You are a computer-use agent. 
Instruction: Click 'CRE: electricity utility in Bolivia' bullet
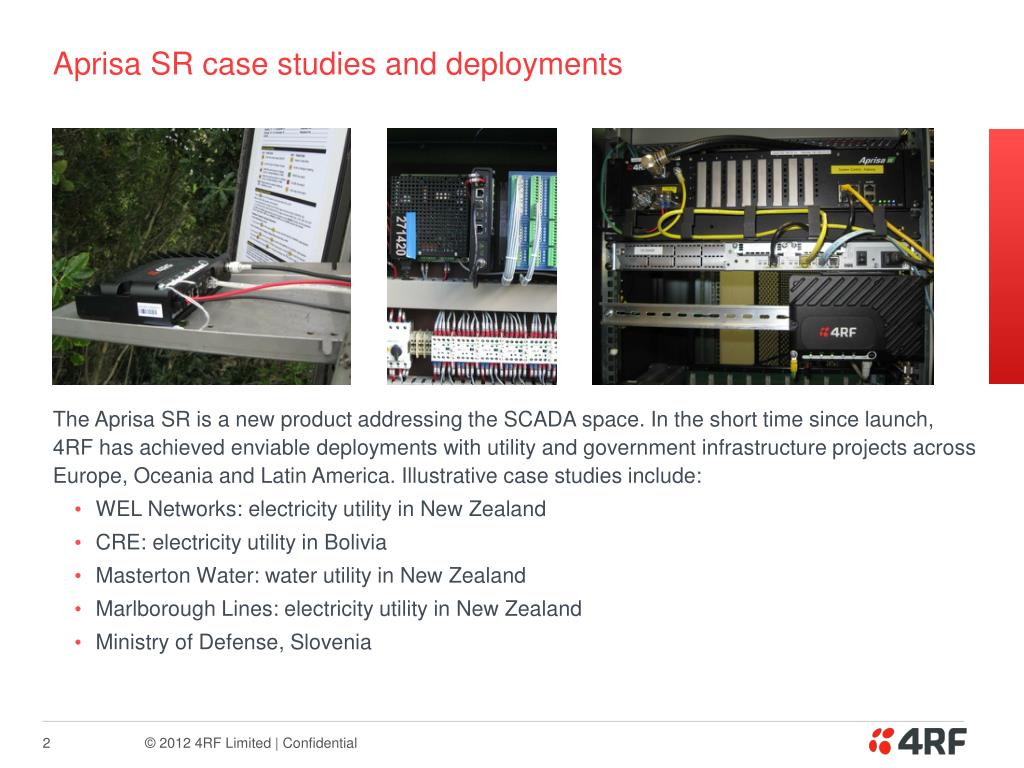point(241,542)
